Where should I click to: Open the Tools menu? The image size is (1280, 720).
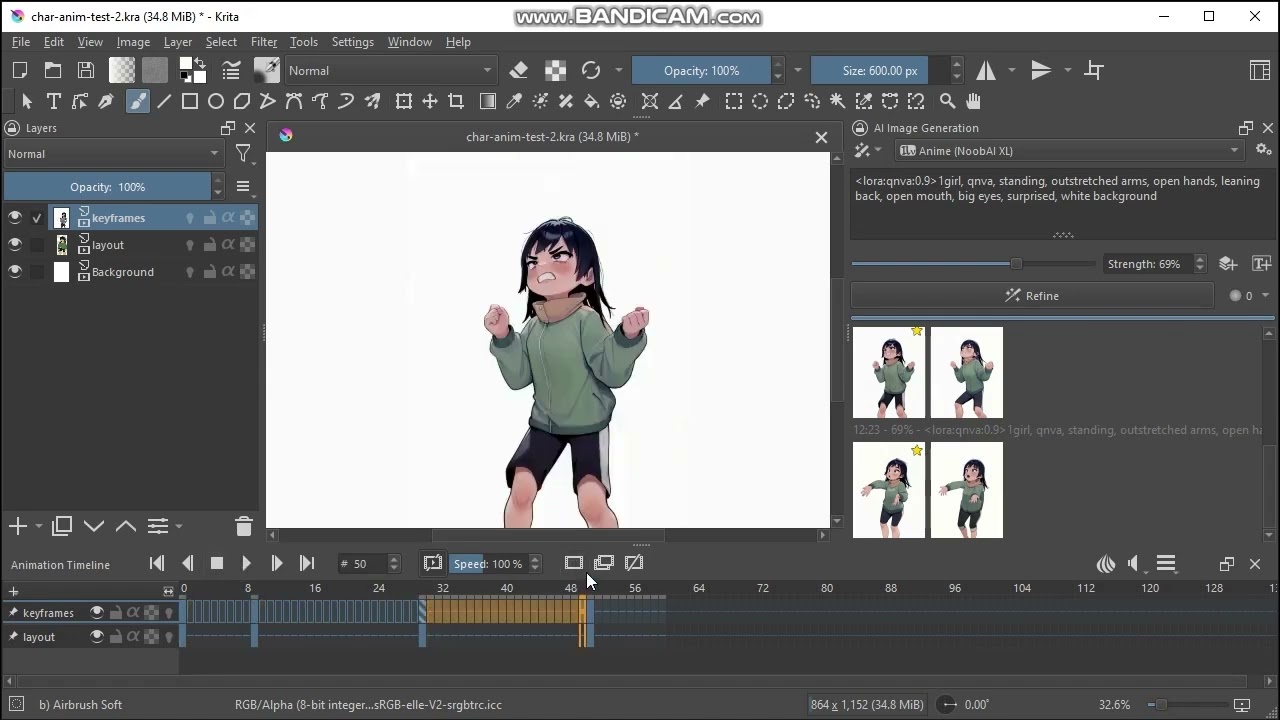(304, 42)
